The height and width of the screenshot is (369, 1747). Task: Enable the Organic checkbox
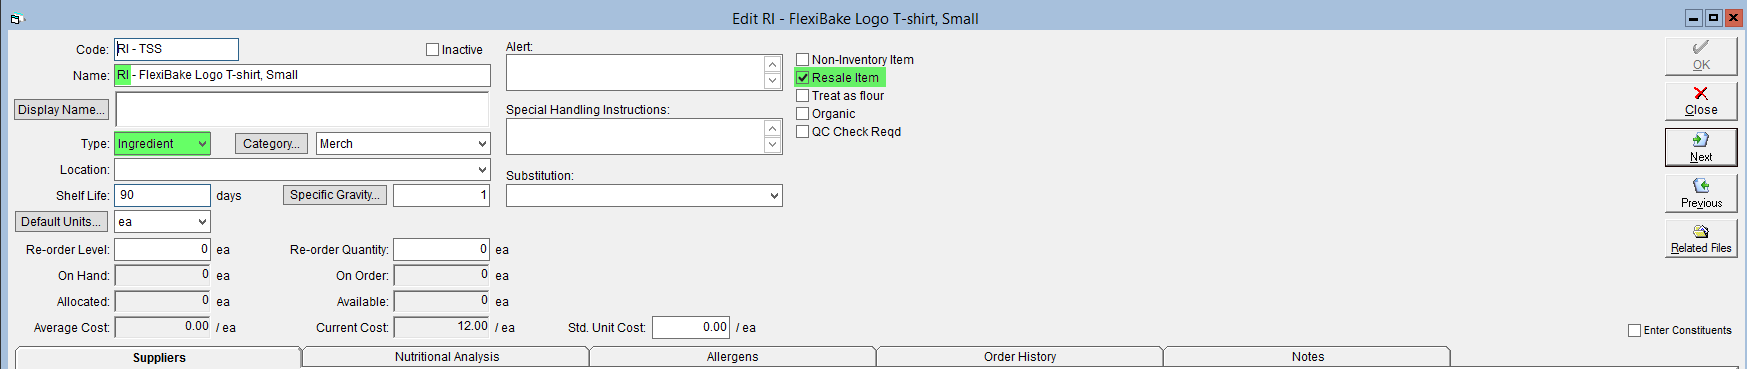click(802, 113)
